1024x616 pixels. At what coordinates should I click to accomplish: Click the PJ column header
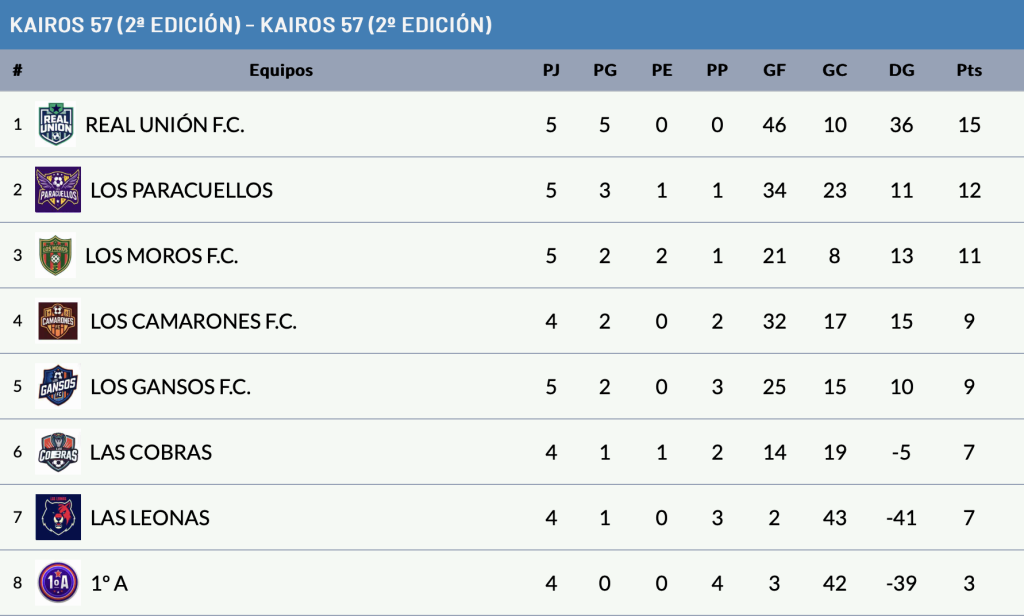pyautogui.click(x=551, y=70)
